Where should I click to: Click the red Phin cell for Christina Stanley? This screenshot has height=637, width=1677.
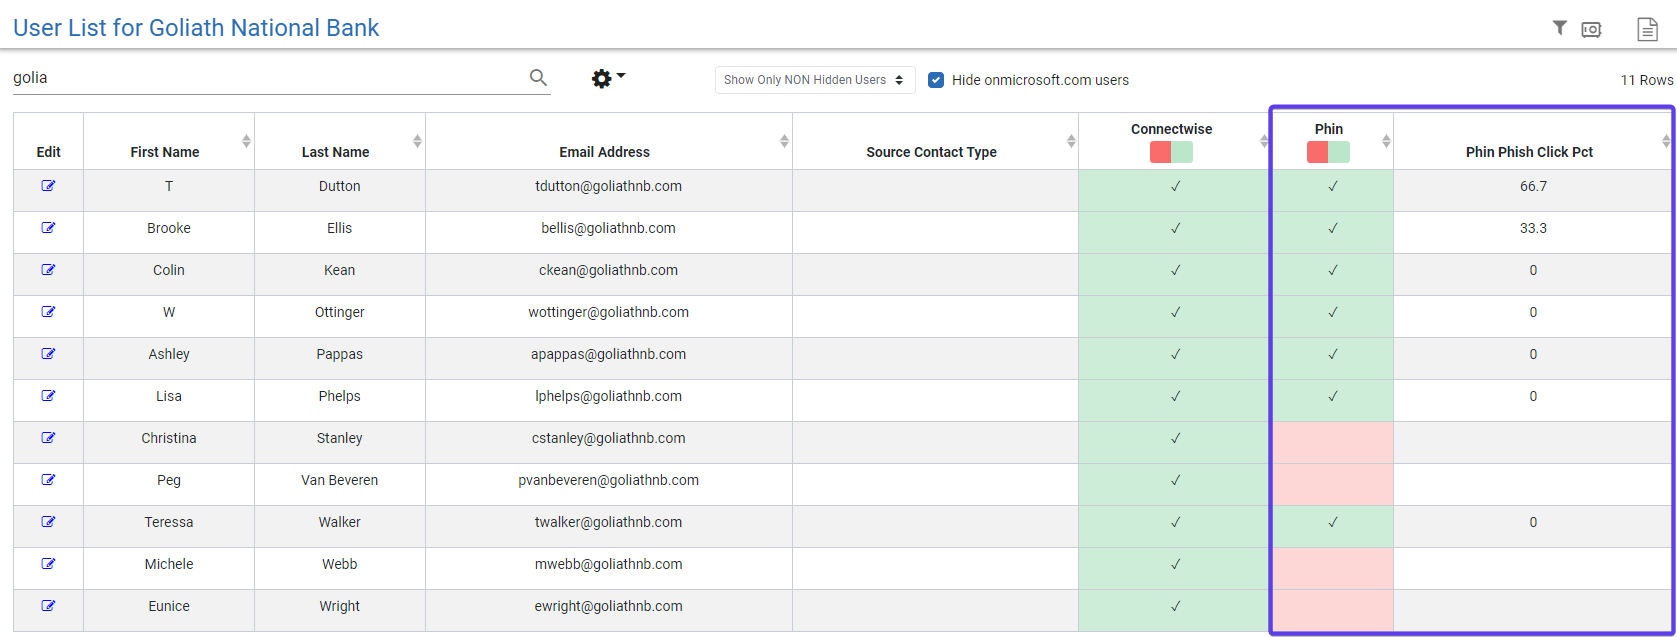tap(1332, 442)
